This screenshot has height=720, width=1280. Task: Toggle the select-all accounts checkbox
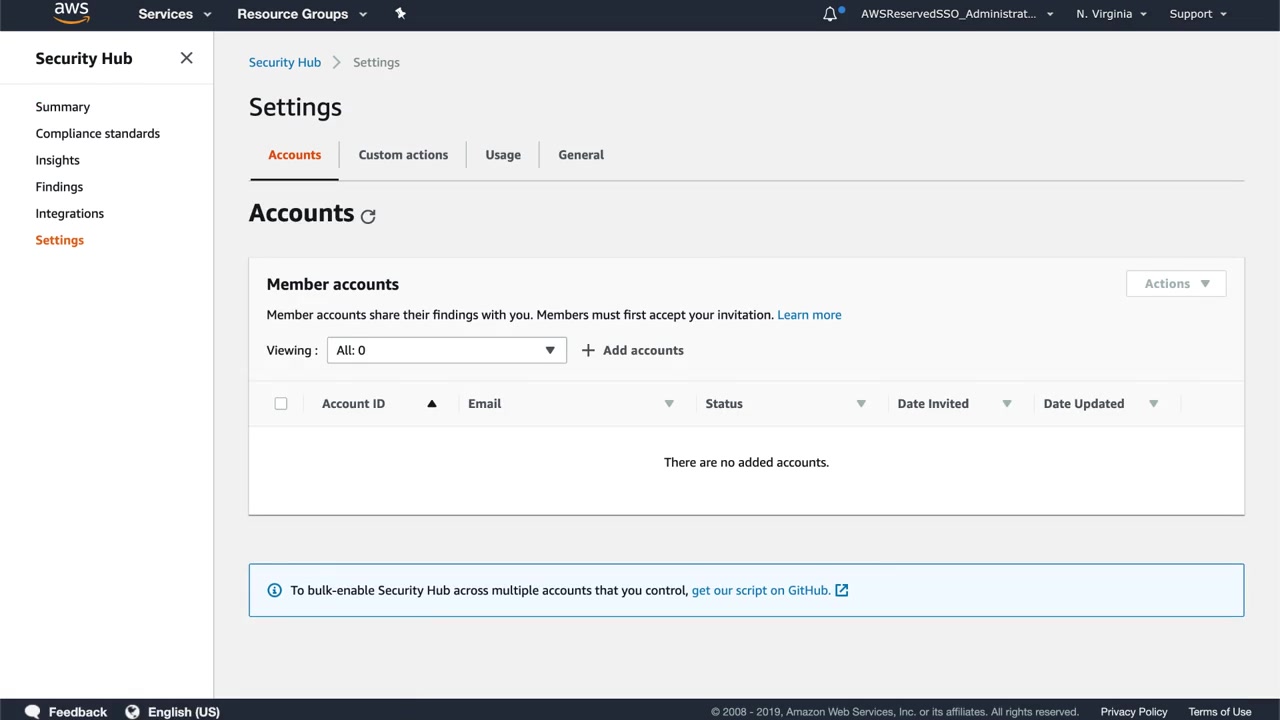[281, 404]
